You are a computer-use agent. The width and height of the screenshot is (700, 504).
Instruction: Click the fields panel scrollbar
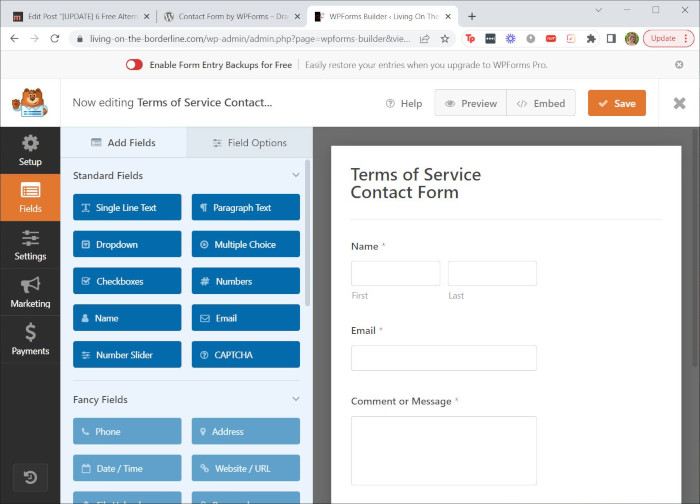point(307,233)
